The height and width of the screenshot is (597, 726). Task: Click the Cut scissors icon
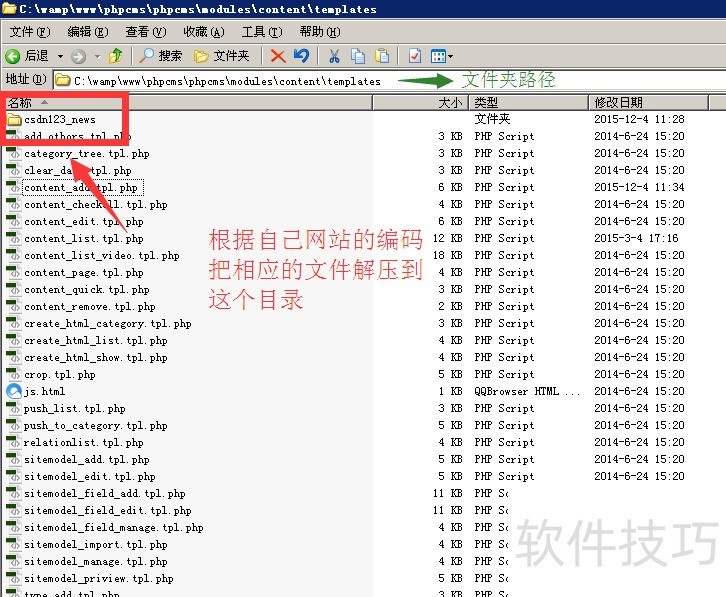pyautogui.click(x=334, y=56)
